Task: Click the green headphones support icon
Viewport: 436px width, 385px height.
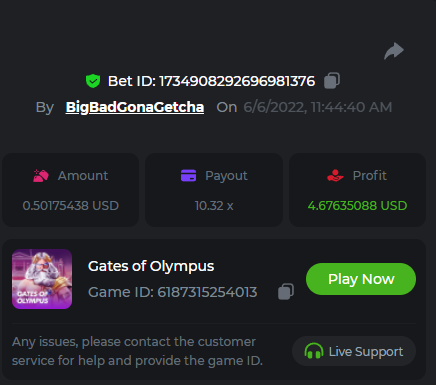Action: coord(314,351)
